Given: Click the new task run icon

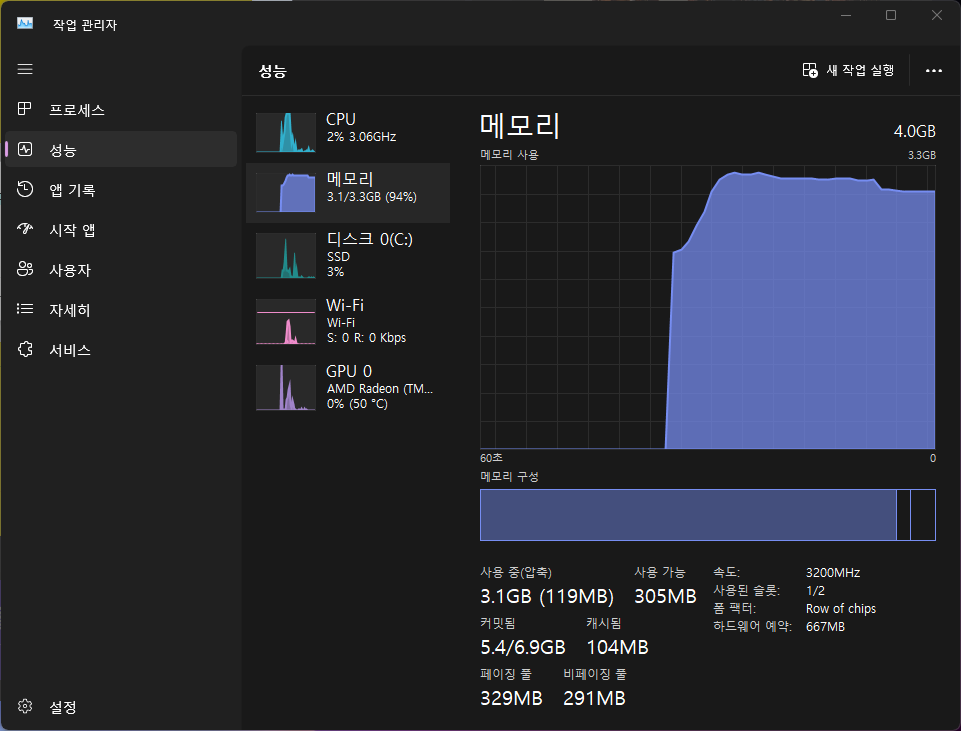Looking at the screenshot, I should tap(810, 70).
